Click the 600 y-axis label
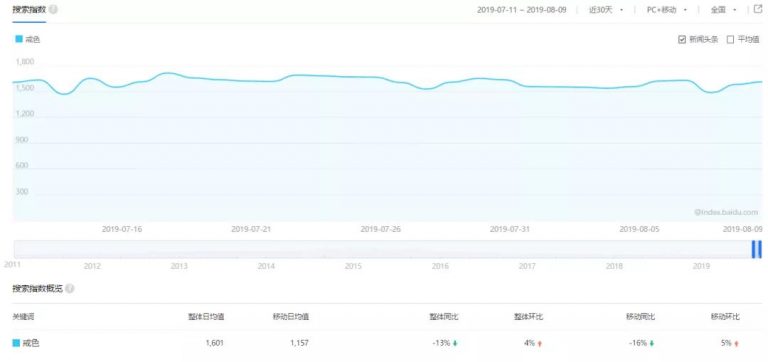This screenshot has width=768, height=362. coord(22,166)
